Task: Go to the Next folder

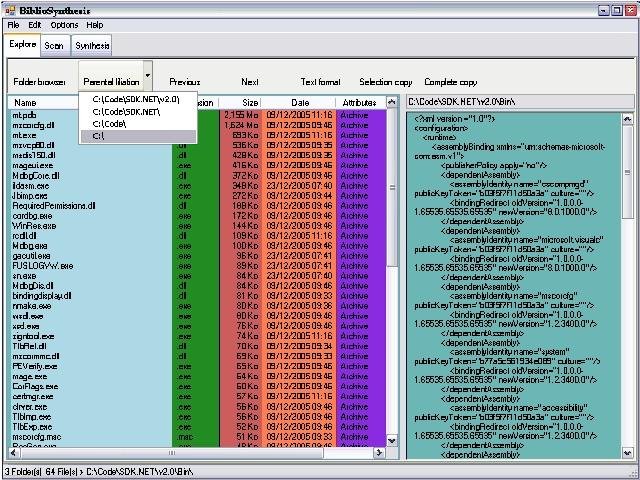Action: [x=249, y=82]
